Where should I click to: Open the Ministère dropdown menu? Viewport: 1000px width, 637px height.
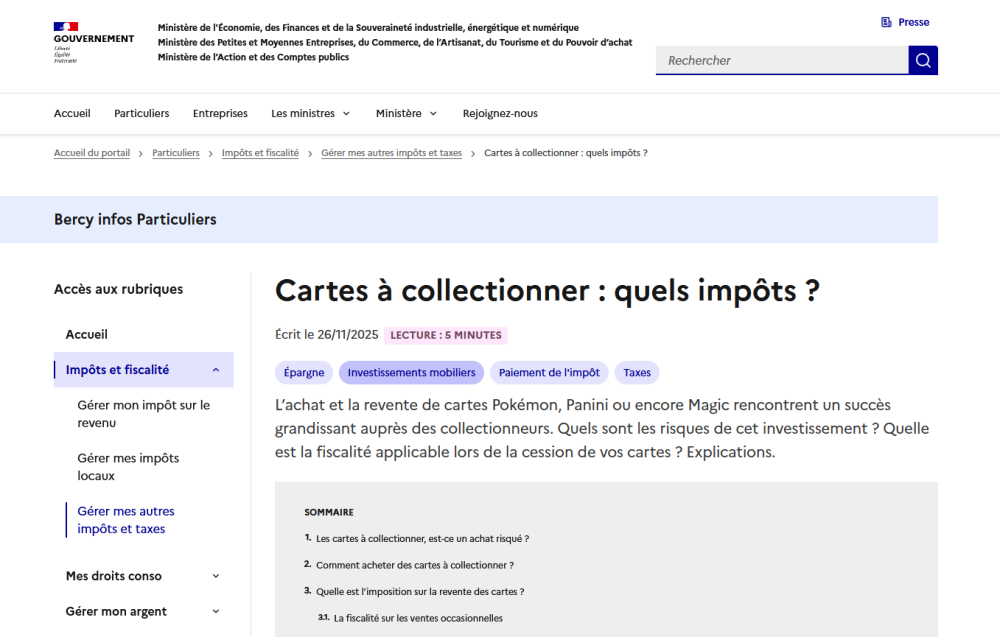click(406, 114)
